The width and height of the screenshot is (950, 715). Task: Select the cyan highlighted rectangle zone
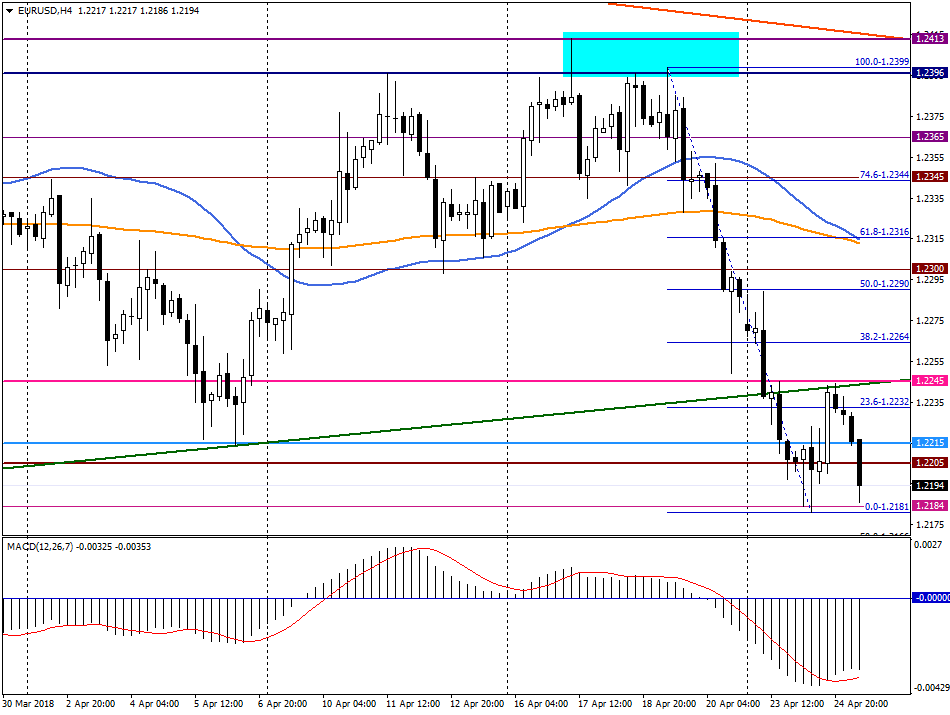[x=651, y=55]
